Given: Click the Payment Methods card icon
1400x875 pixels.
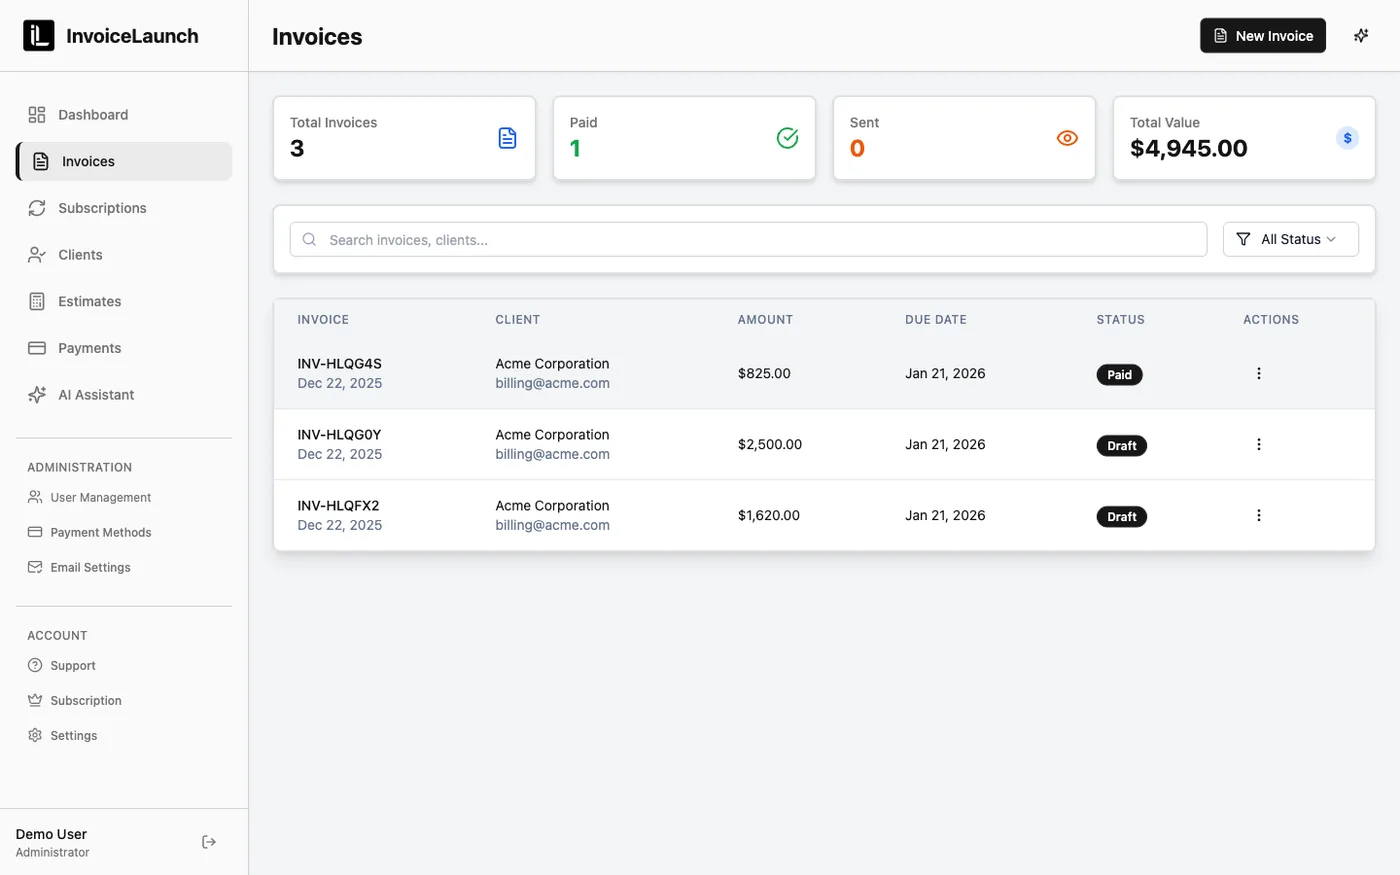Looking at the screenshot, I should 35,532.
